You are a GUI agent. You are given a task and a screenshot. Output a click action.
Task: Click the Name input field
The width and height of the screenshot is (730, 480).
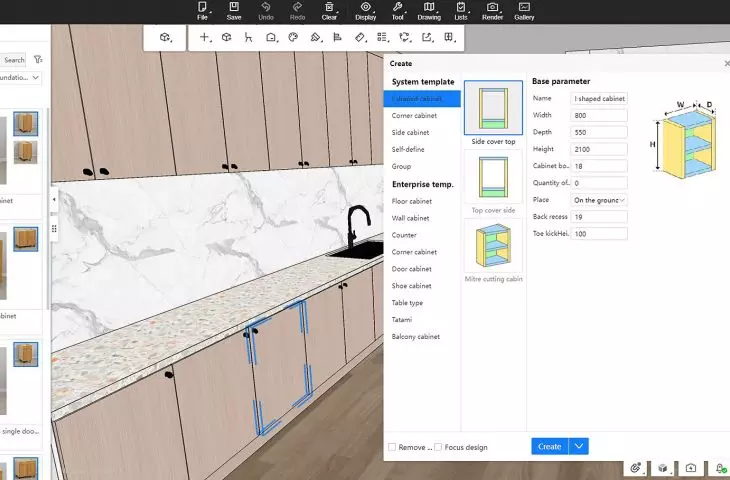click(x=599, y=99)
